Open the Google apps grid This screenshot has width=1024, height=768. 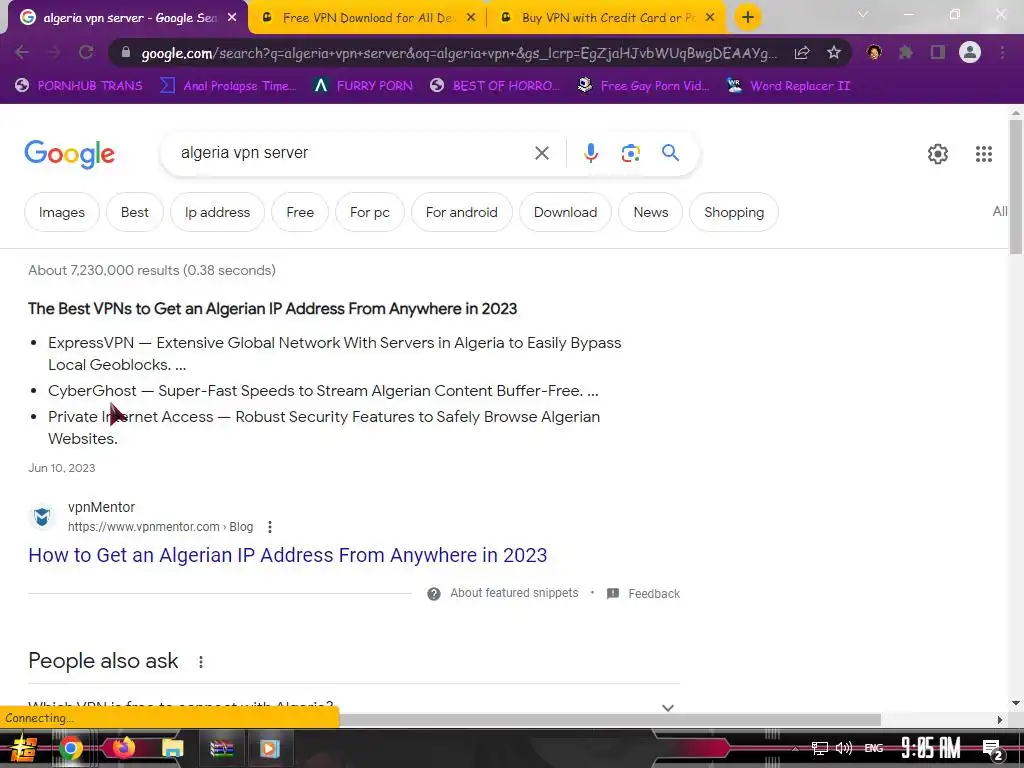tap(984, 154)
